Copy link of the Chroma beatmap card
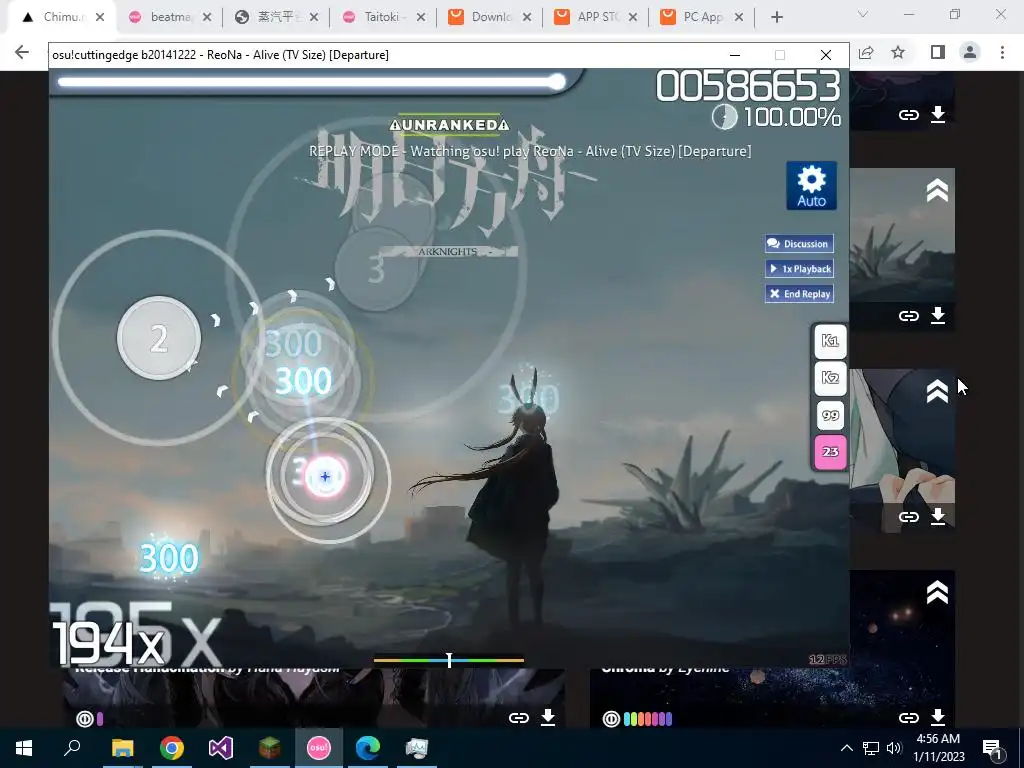 pyautogui.click(x=908, y=718)
